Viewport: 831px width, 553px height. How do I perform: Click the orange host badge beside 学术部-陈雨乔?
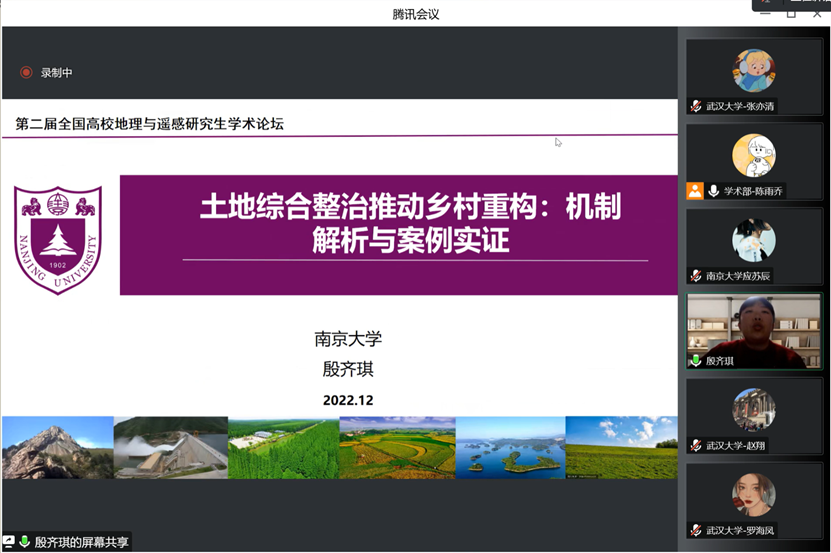[x=695, y=191]
